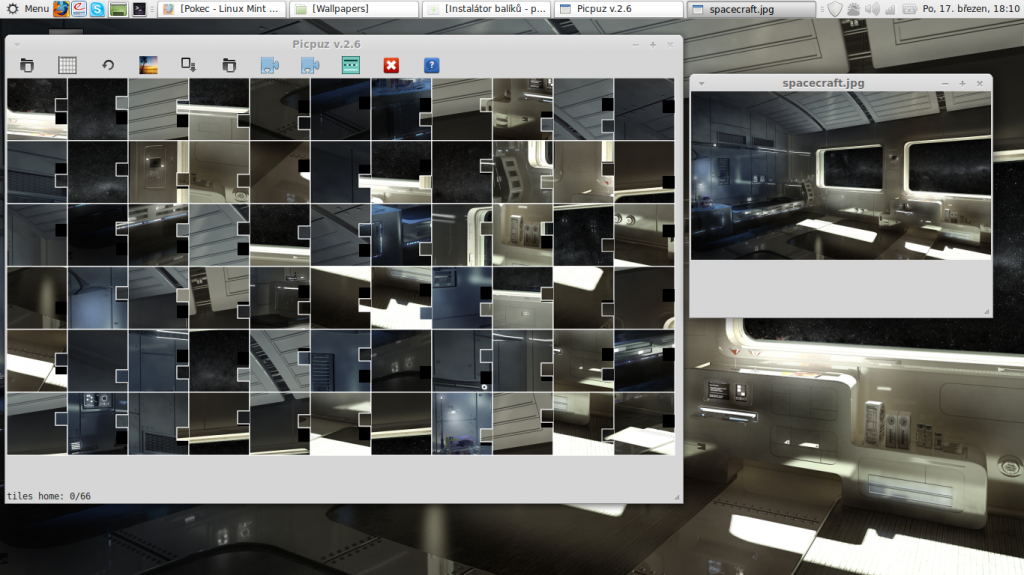Image resolution: width=1024 pixels, height=575 pixels.
Task: Click the first blue puzzle-piece icon beside stacked pages
Action: tap(270, 65)
